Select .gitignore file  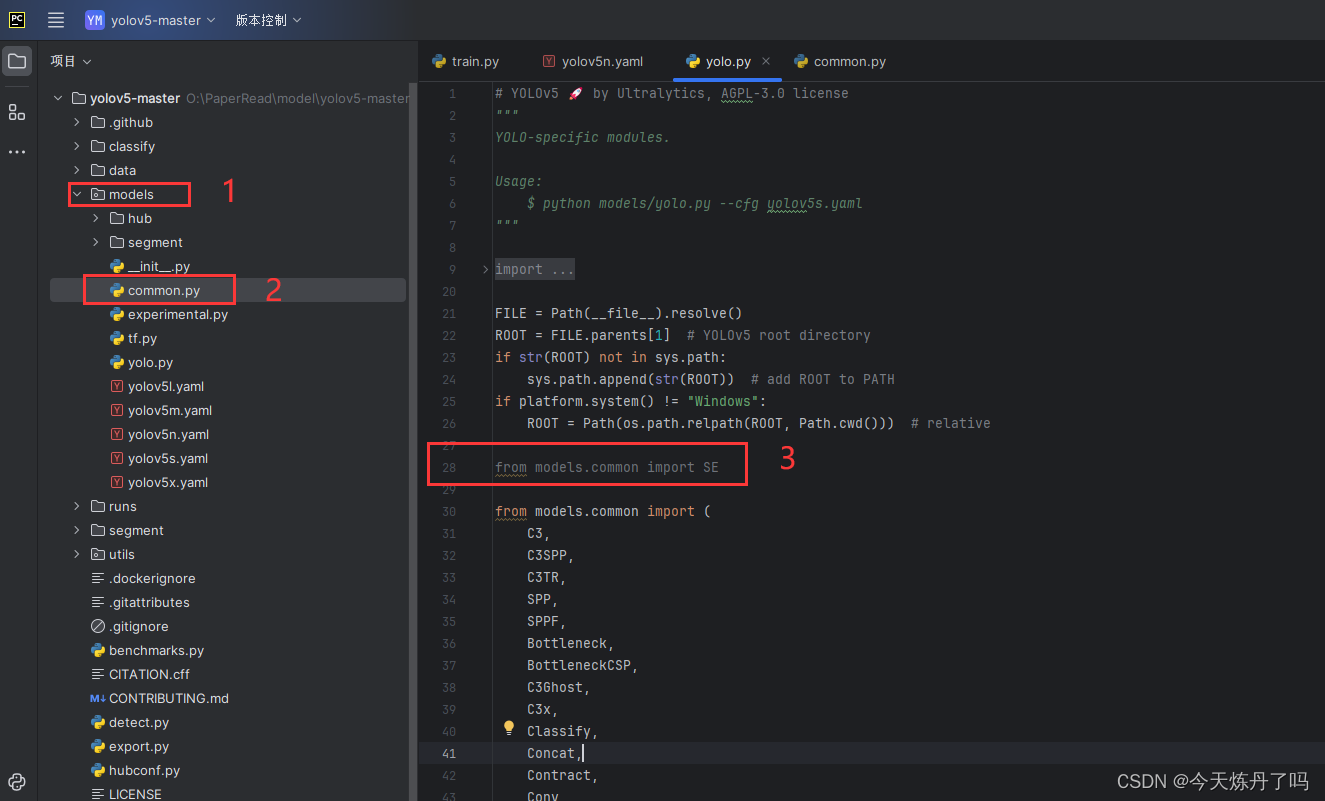click(x=129, y=626)
